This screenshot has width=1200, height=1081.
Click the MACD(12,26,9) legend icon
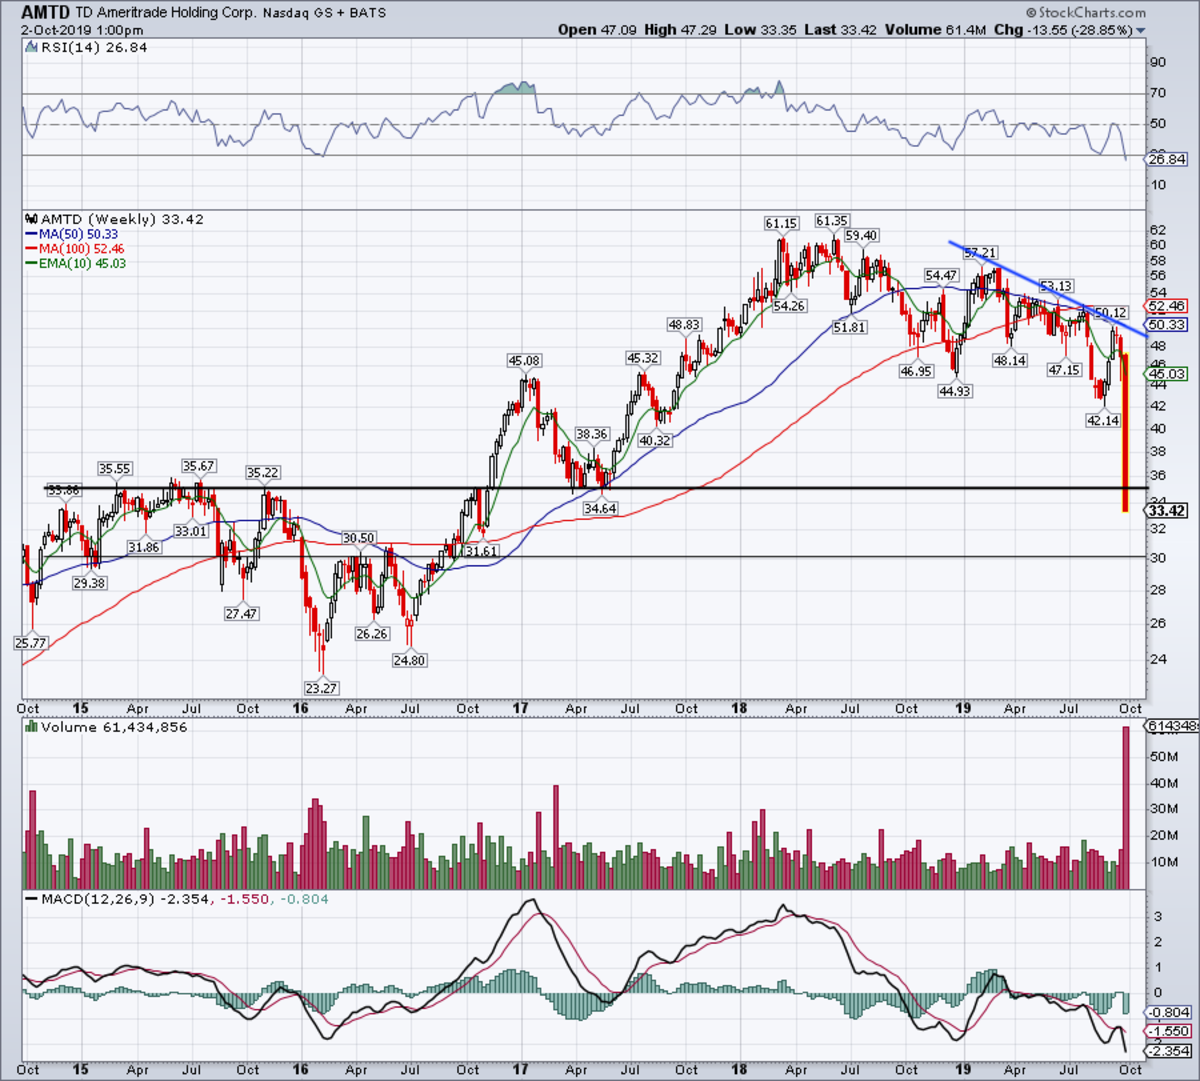coord(31,899)
